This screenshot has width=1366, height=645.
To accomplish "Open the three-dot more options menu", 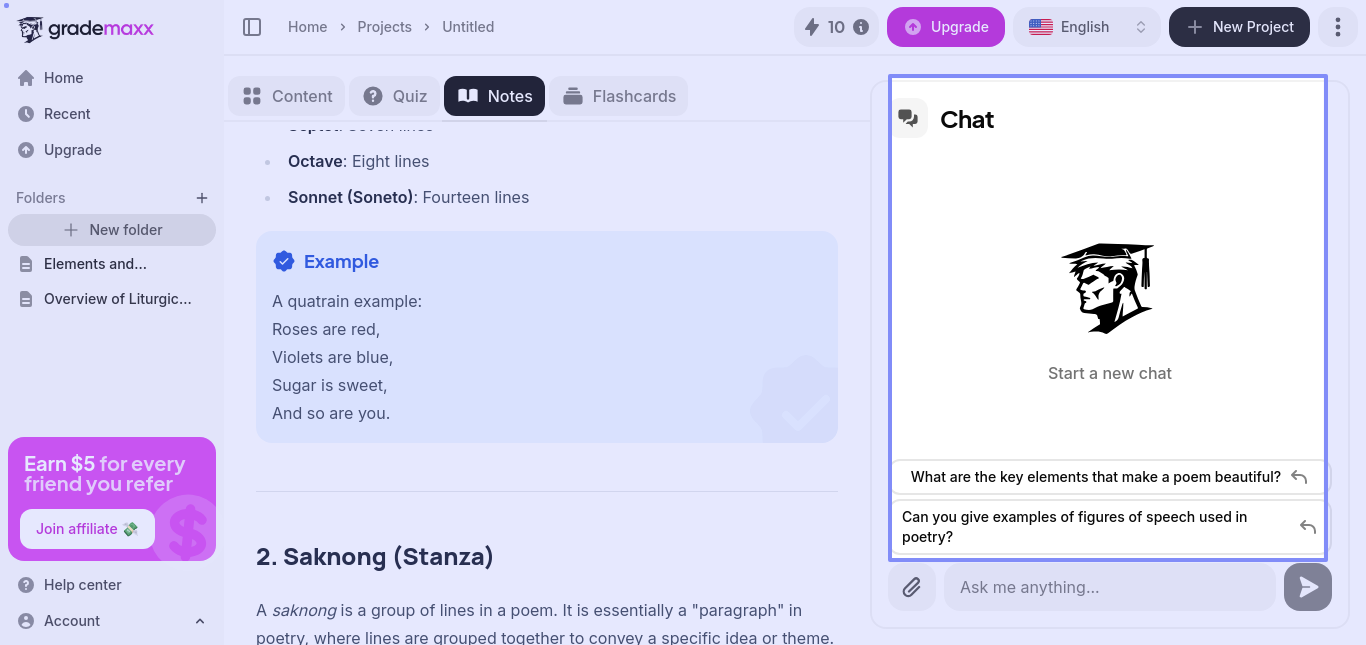I will click(x=1337, y=27).
